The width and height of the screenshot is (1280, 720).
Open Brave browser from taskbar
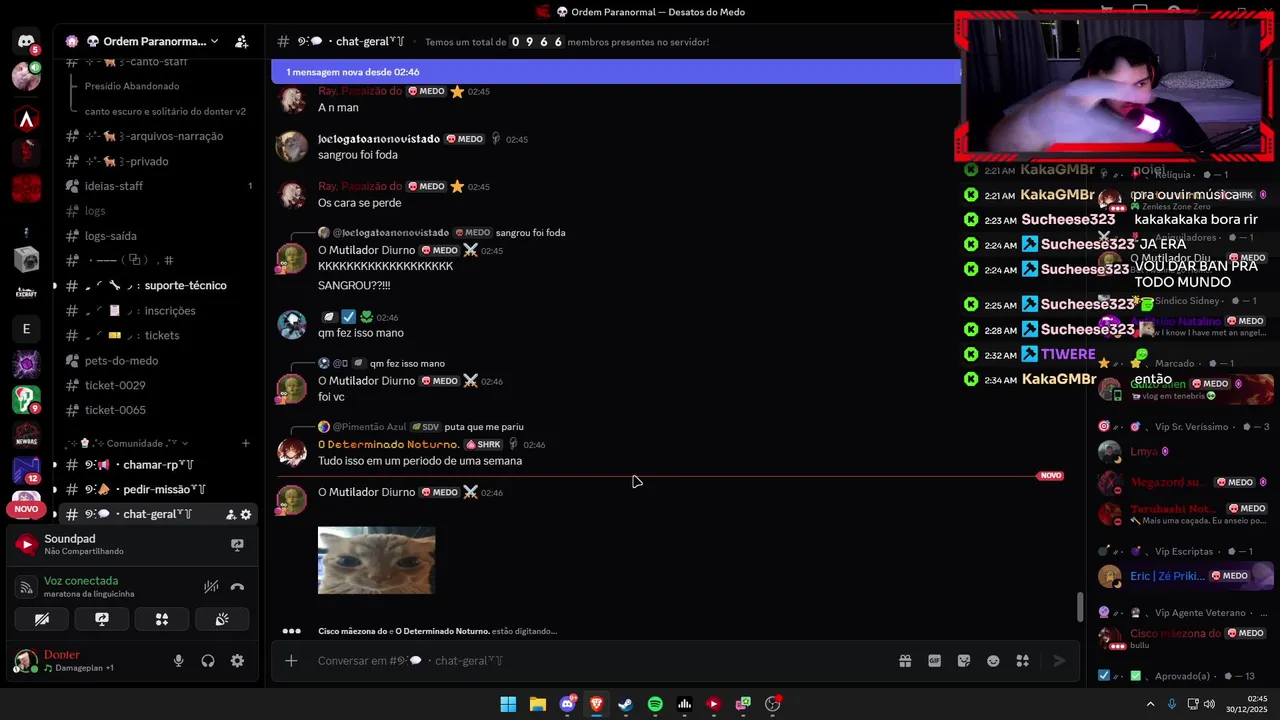click(x=596, y=704)
